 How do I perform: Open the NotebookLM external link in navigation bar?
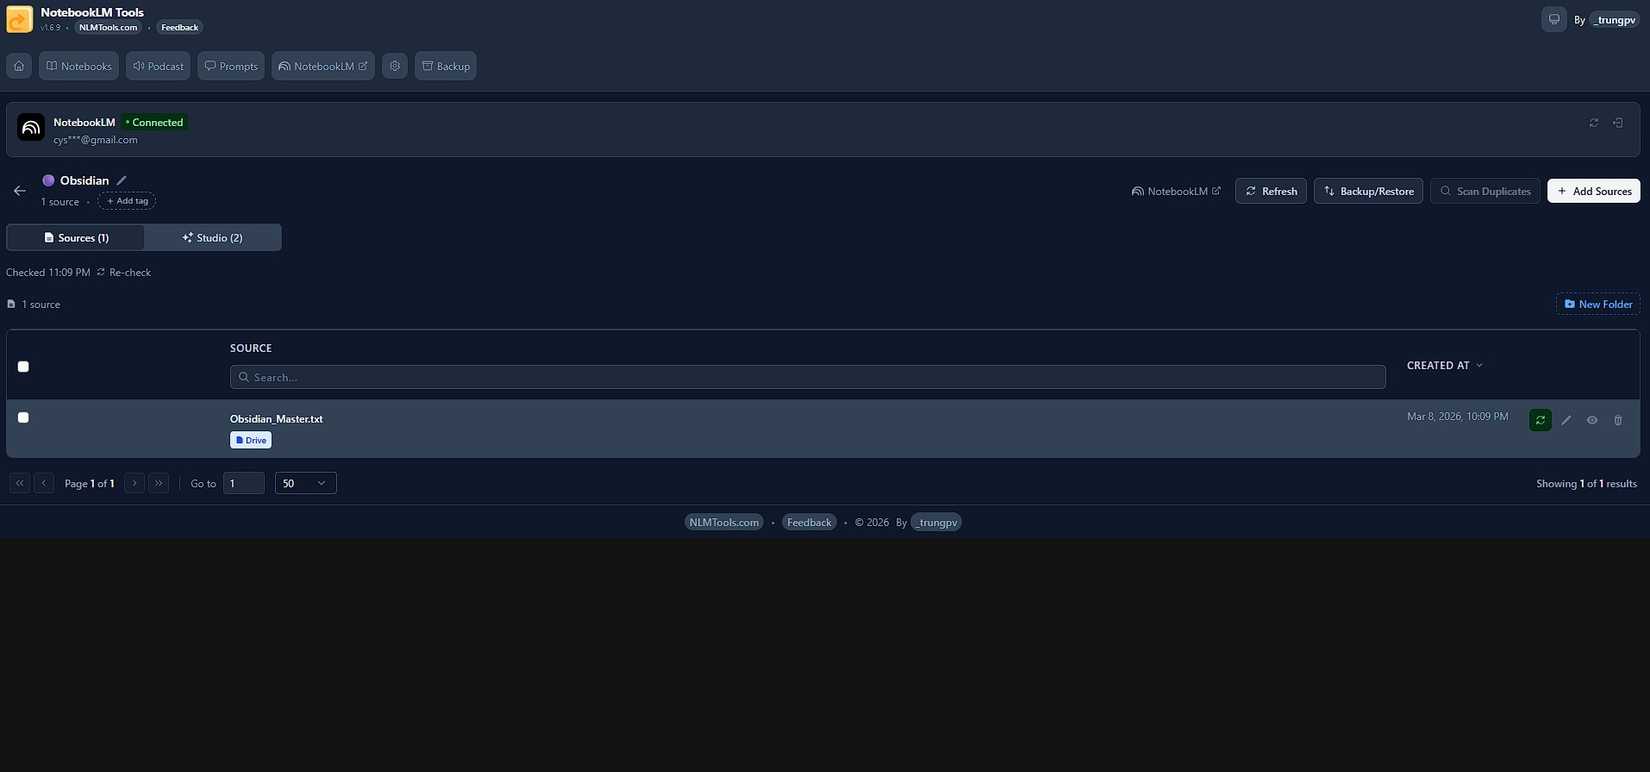pyautogui.click(x=323, y=66)
